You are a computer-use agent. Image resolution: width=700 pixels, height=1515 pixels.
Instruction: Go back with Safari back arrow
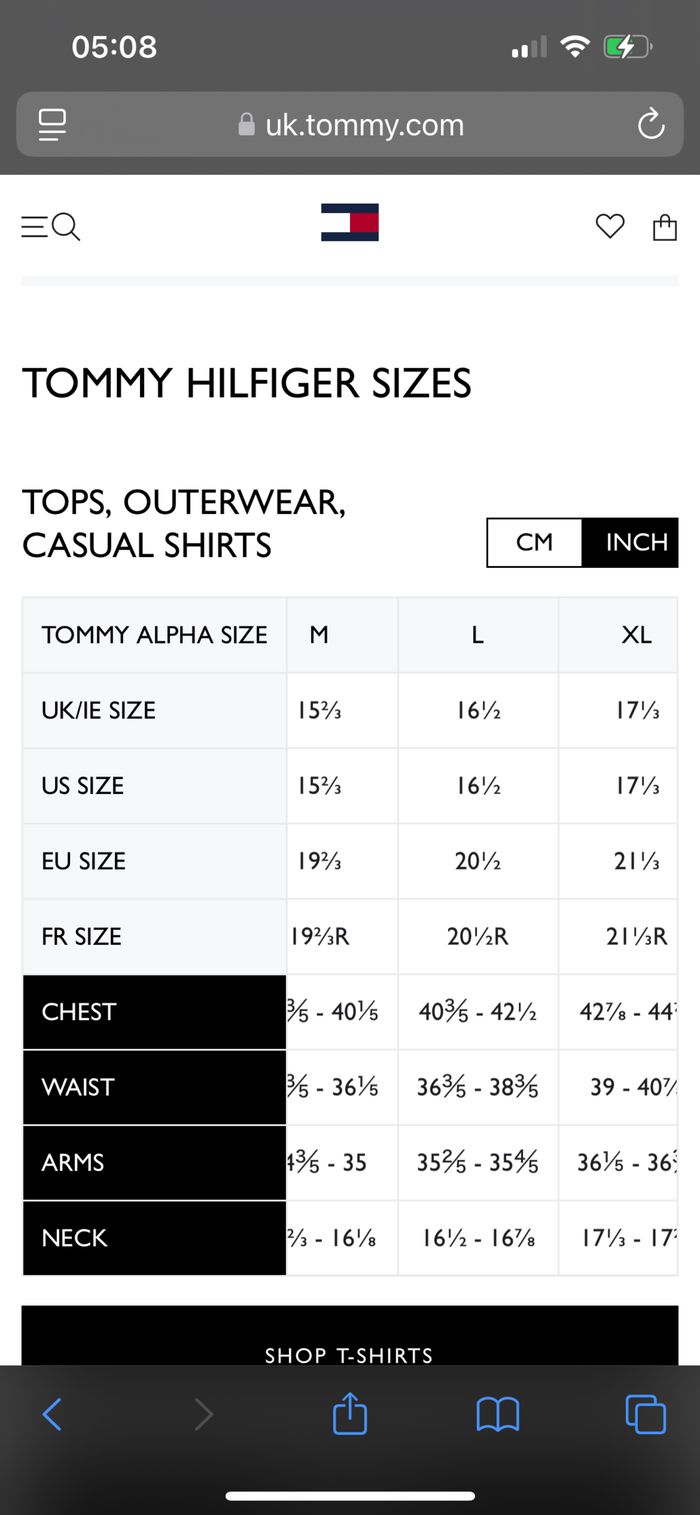52,1414
